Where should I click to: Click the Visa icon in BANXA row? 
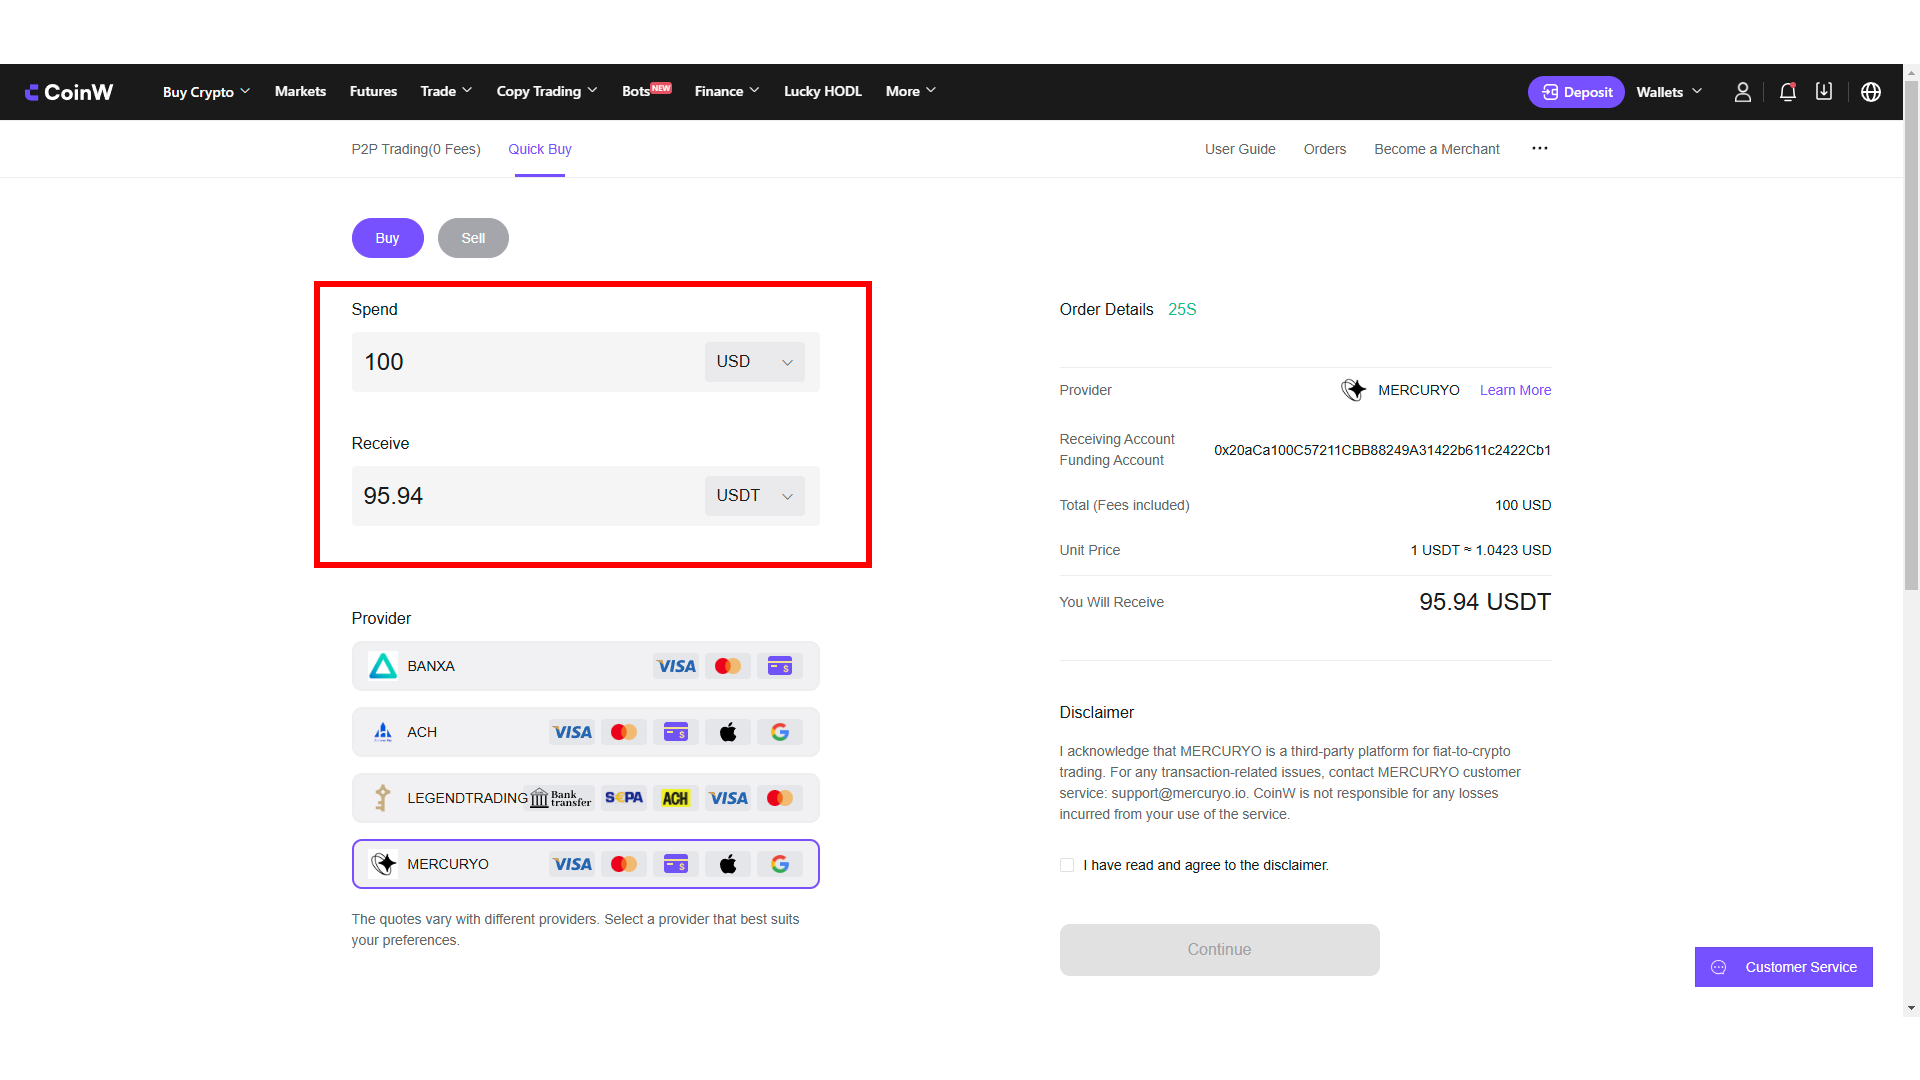click(676, 666)
